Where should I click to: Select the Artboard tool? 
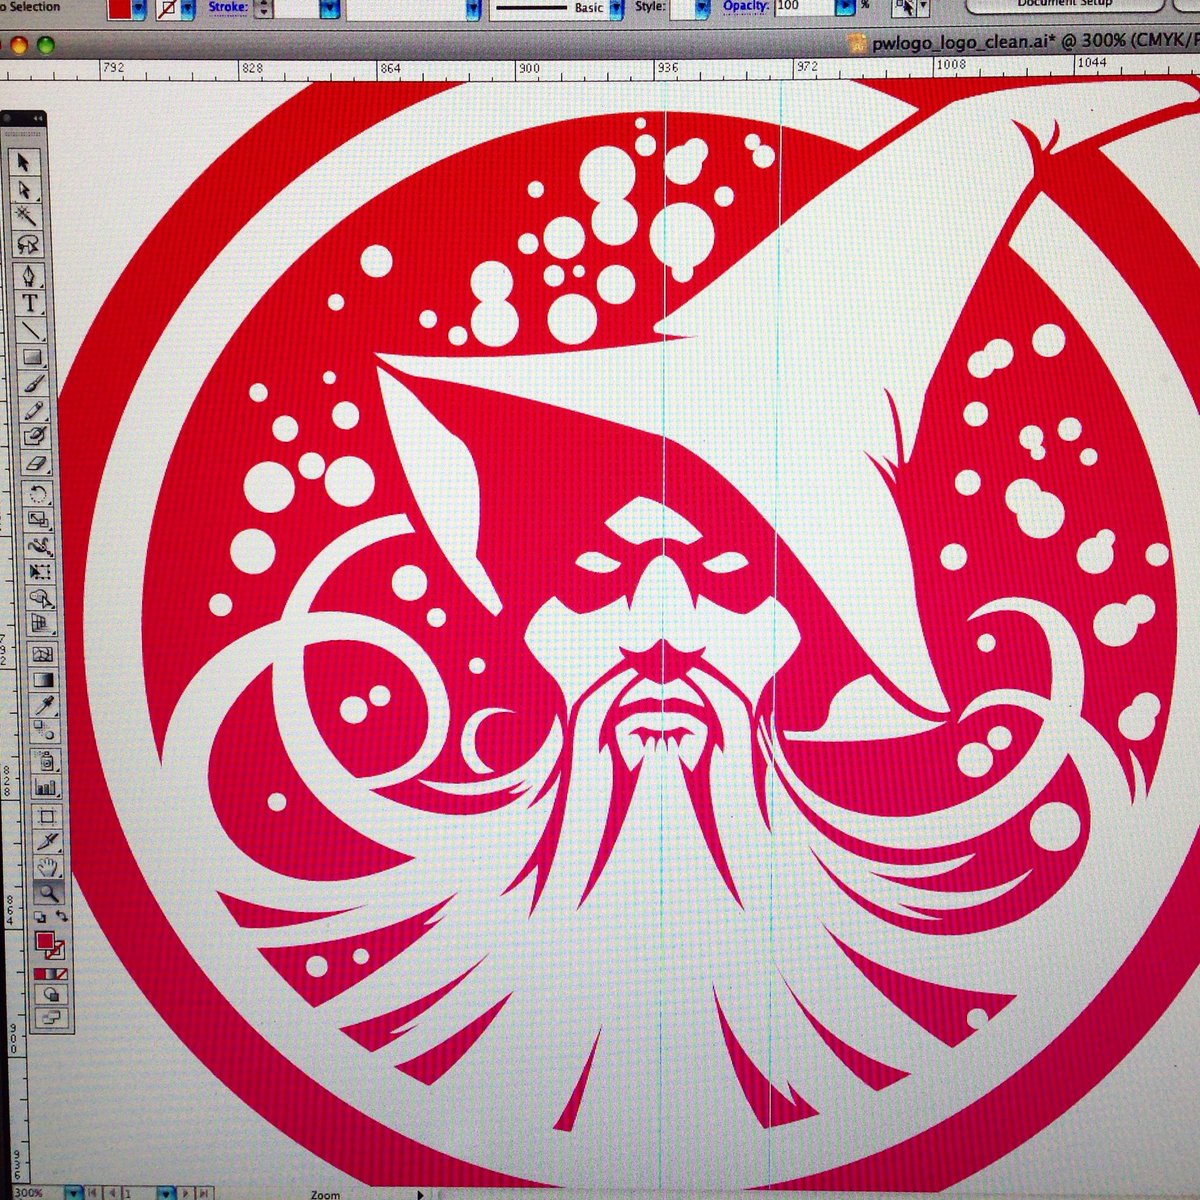click(x=47, y=816)
